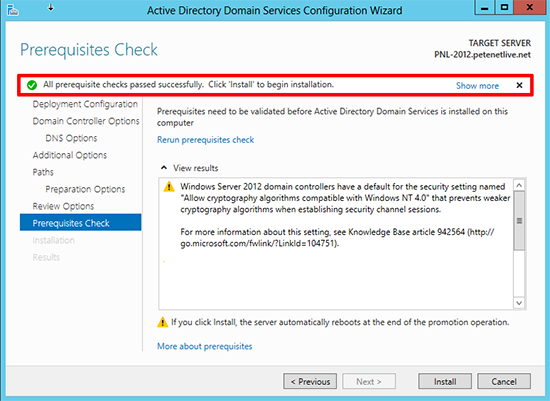
Task: Close the Configuration Wizard window
Action: (530, 7)
